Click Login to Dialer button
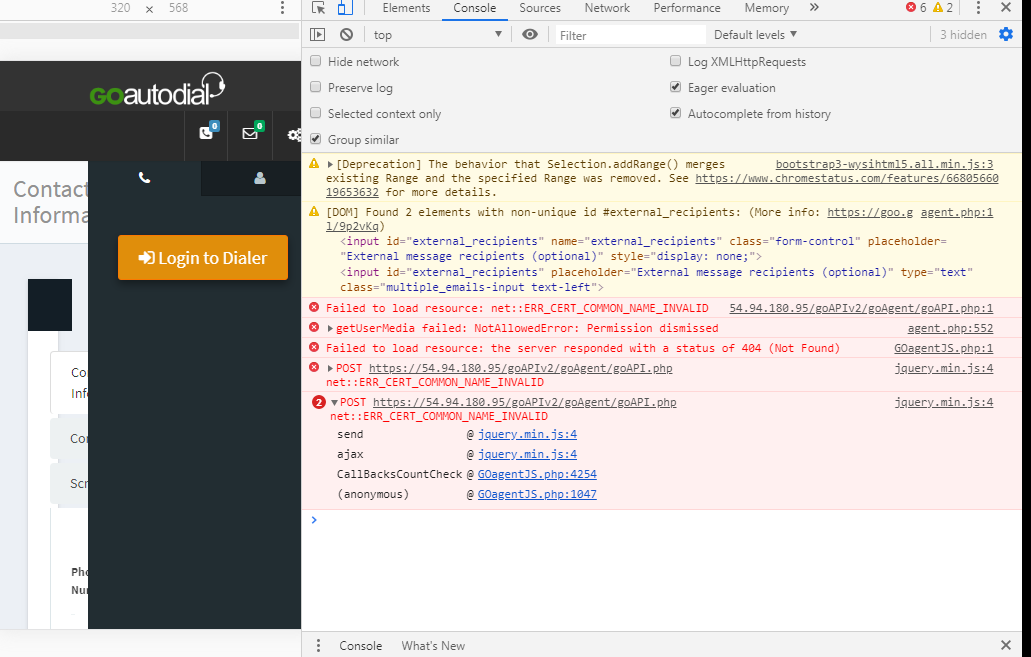 coord(203,258)
